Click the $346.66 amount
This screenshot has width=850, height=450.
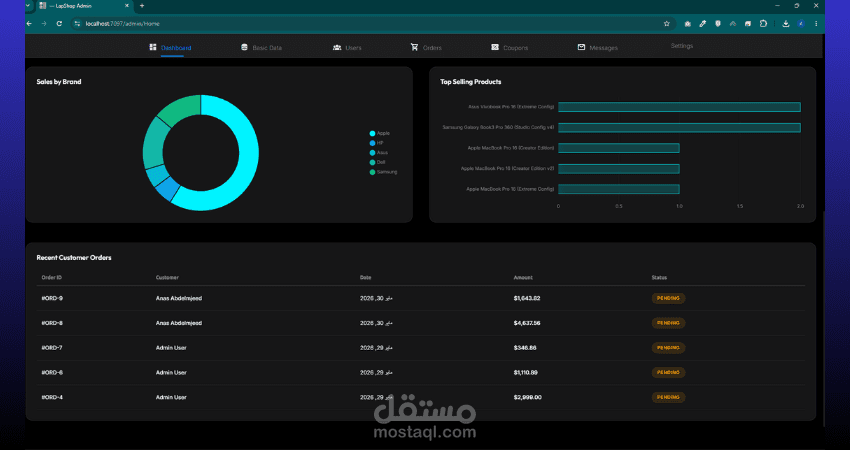click(x=525, y=348)
